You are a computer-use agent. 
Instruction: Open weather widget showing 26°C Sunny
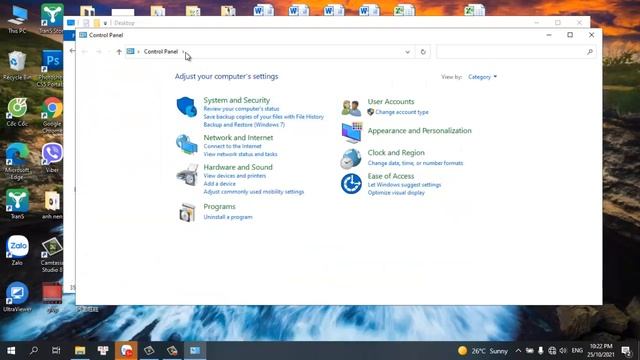(x=483, y=351)
